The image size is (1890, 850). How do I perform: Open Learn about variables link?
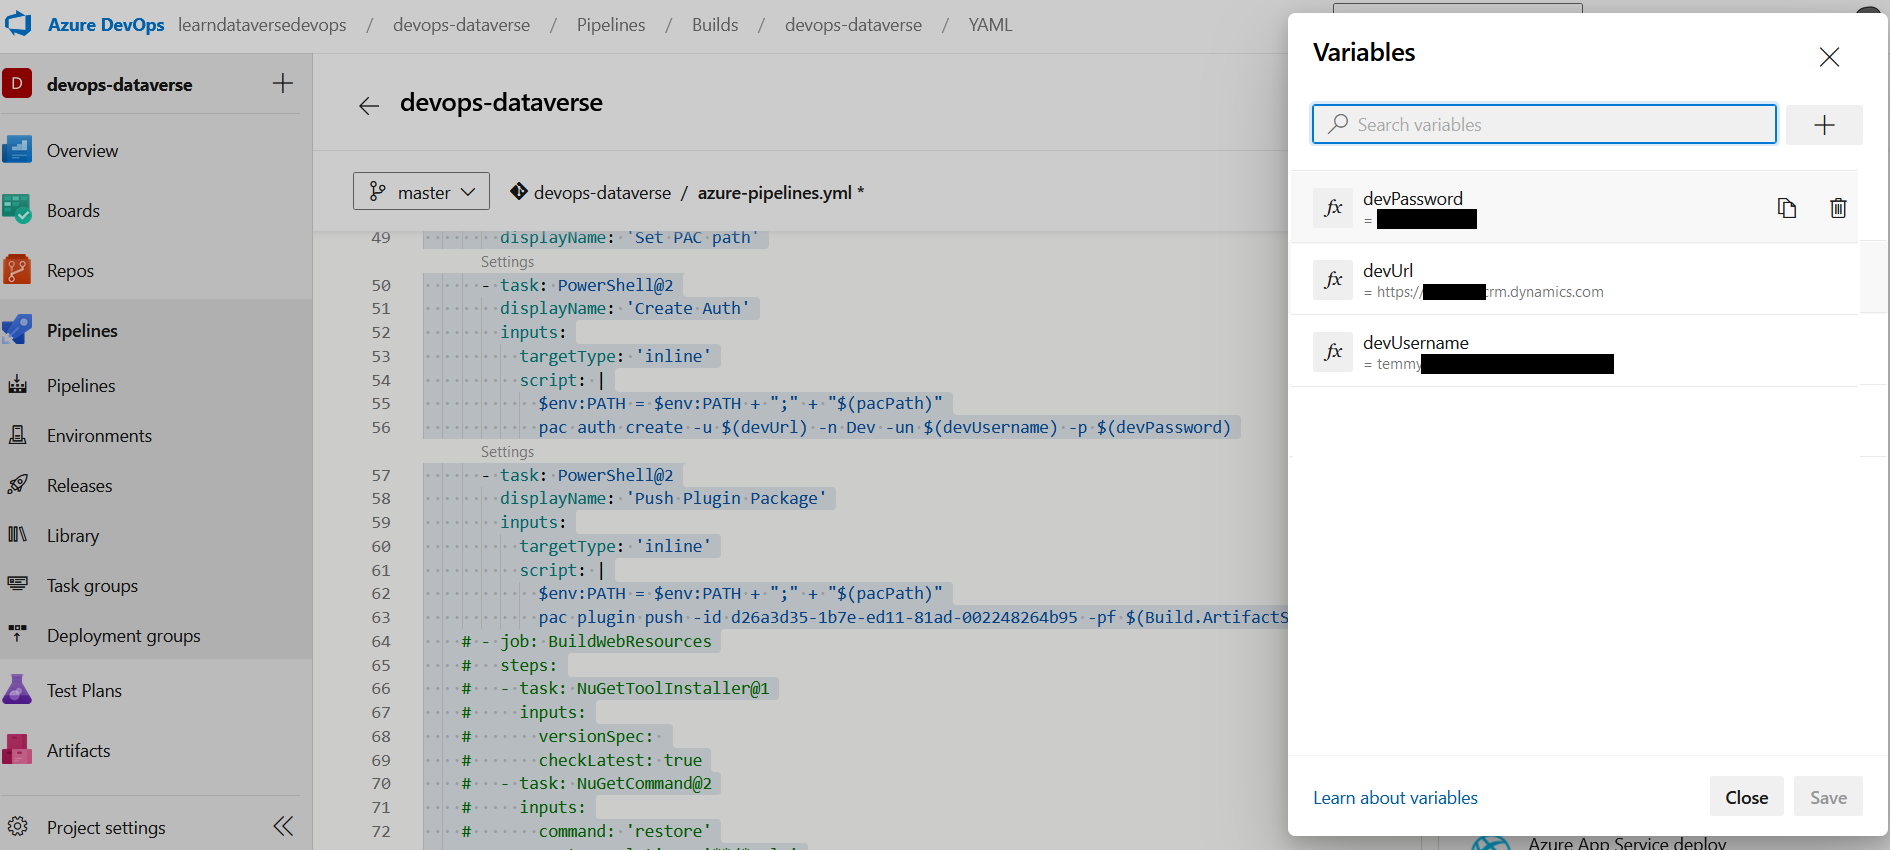[1395, 798]
